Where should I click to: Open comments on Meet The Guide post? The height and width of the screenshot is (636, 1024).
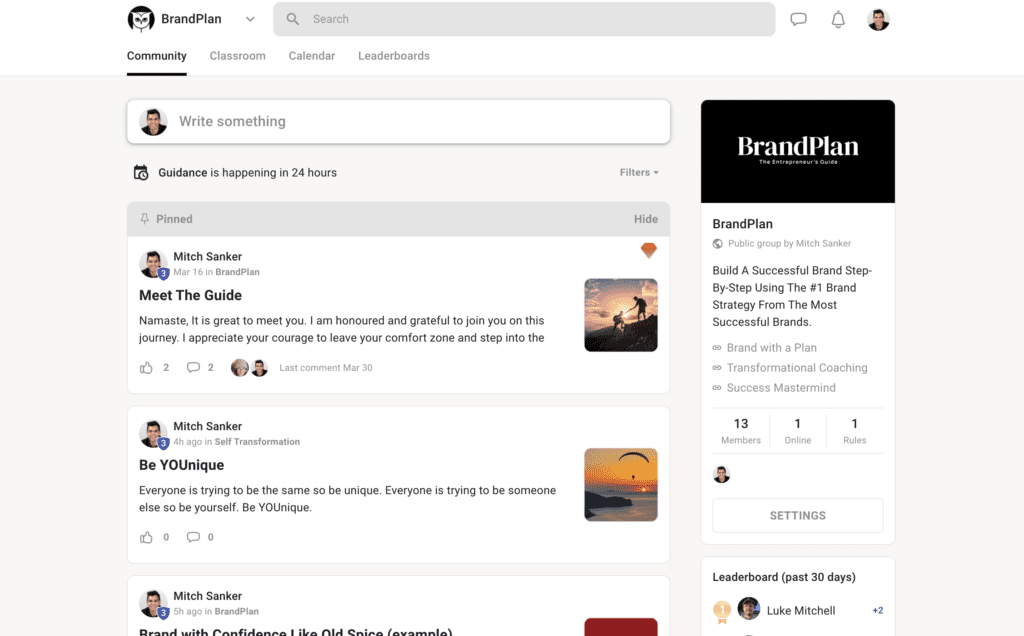193,368
